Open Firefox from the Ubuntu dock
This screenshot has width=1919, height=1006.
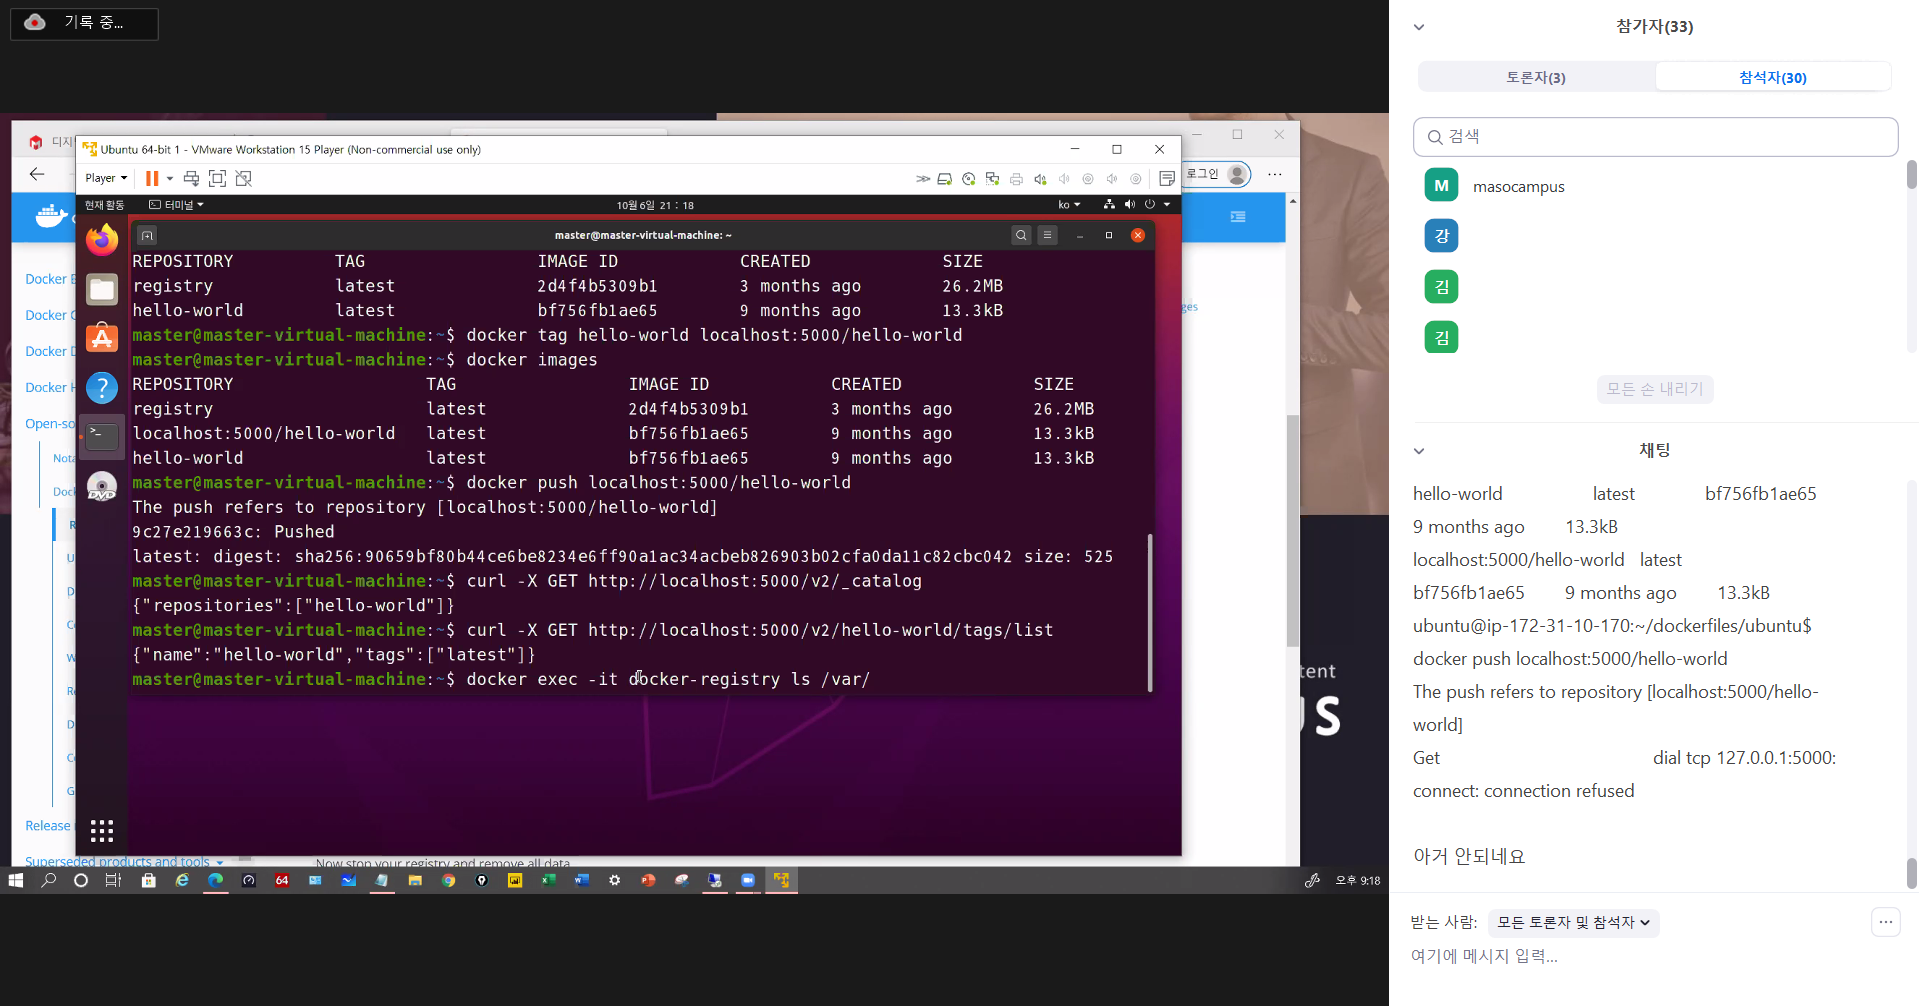click(x=102, y=241)
